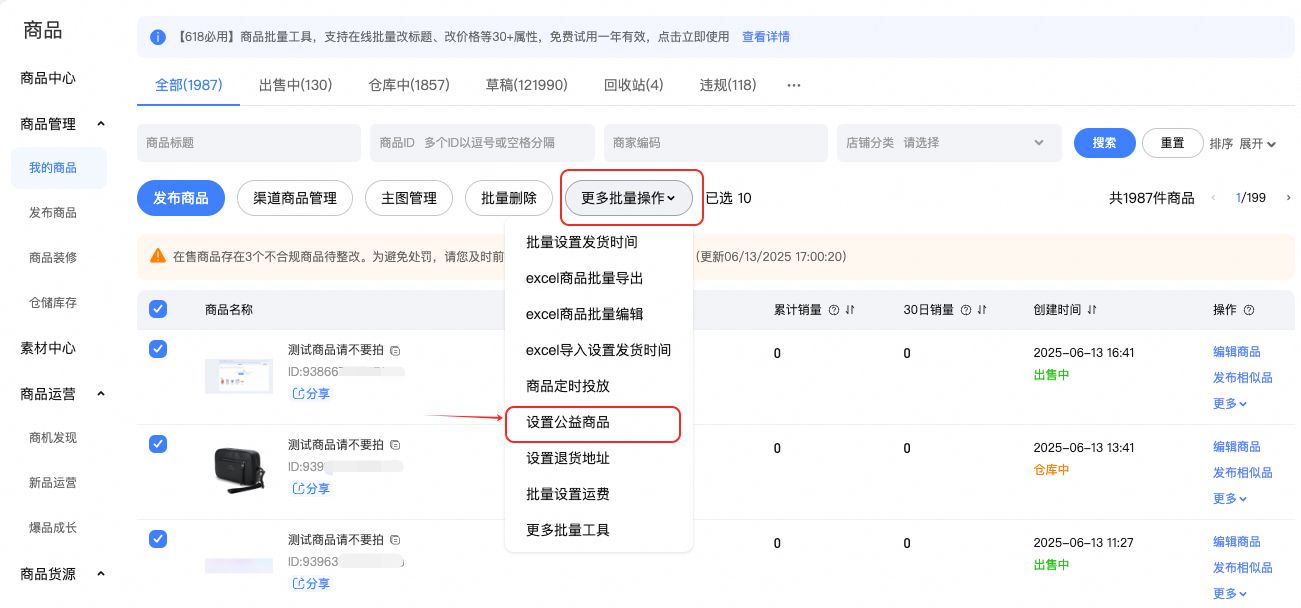Open the black bag product thumbnail
This screenshot has width=1301, height=608.
pos(239,469)
